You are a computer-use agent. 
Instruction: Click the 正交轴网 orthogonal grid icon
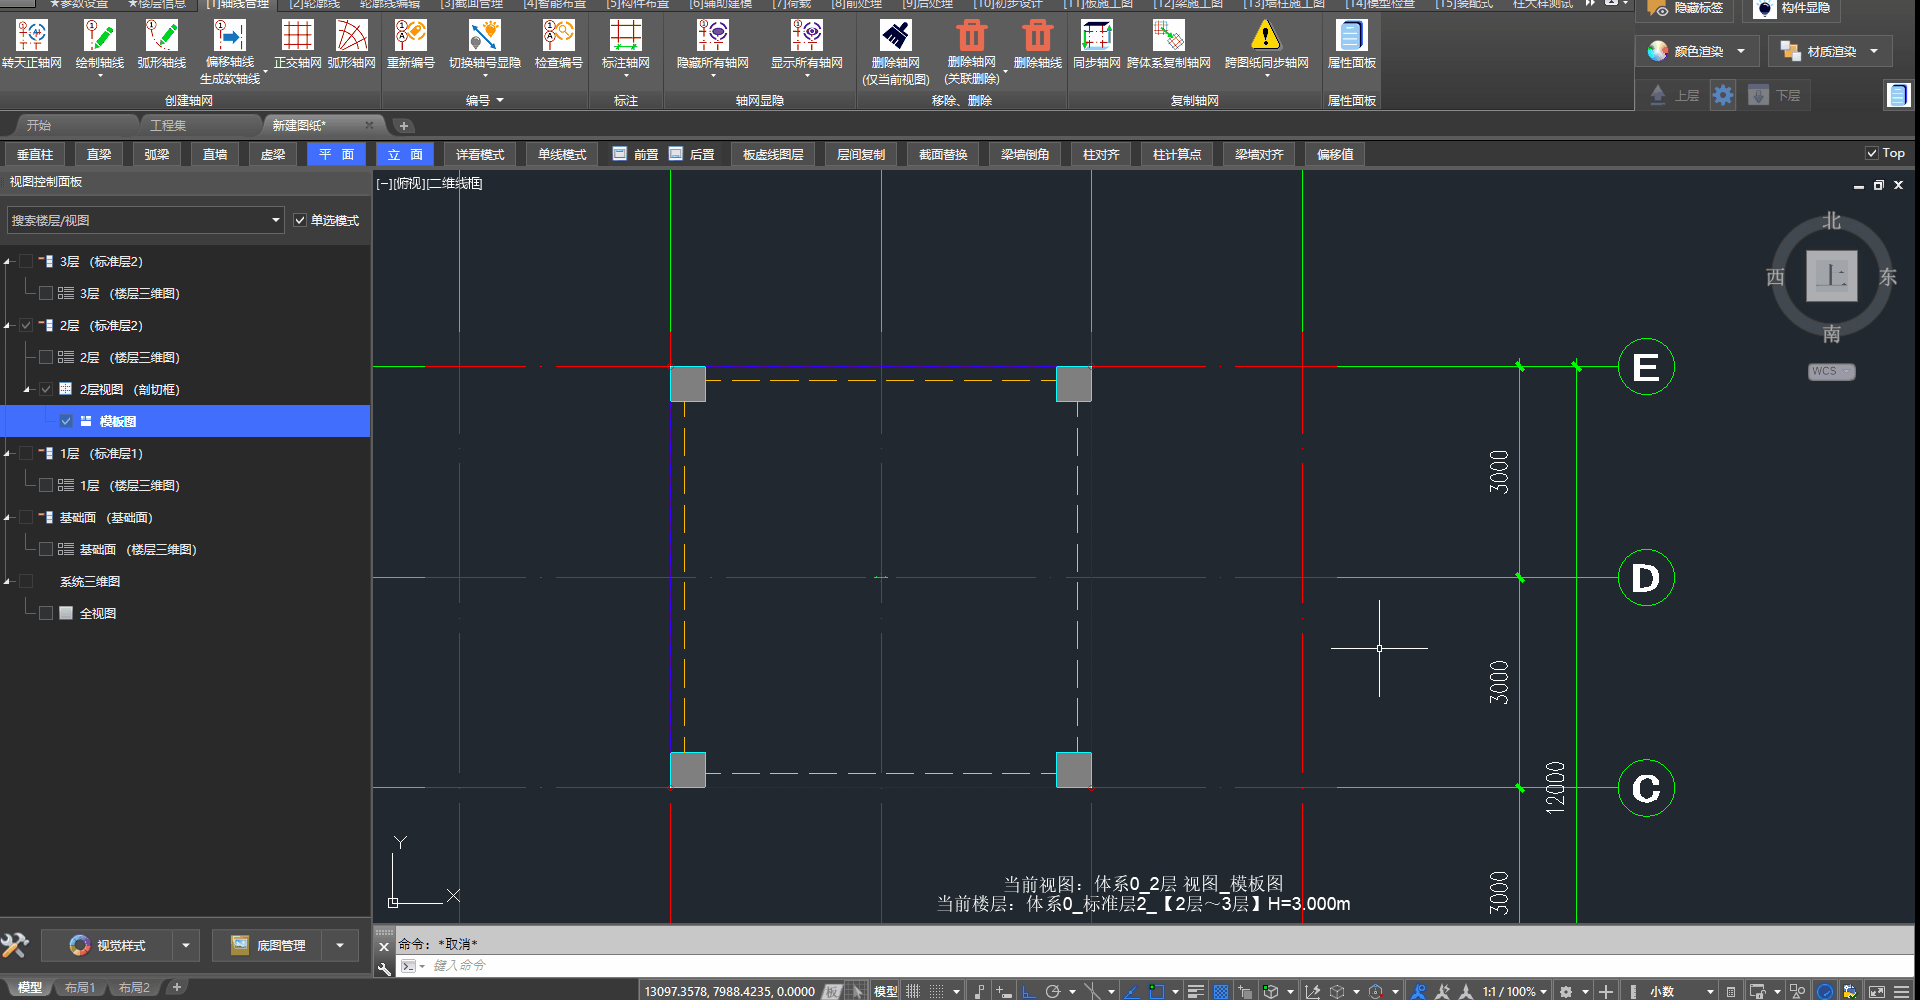point(297,37)
